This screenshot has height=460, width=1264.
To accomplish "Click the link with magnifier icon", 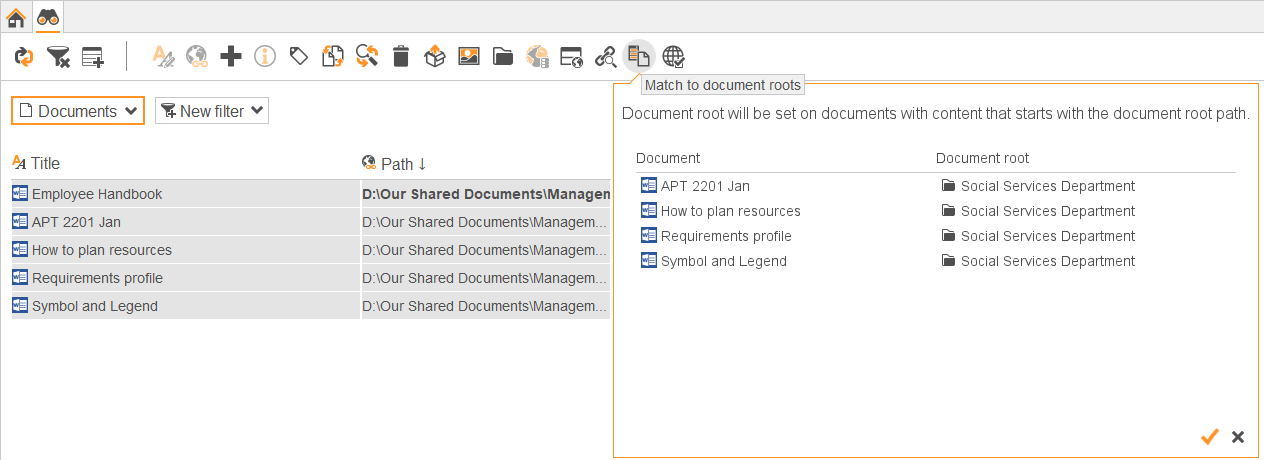I will coord(606,56).
